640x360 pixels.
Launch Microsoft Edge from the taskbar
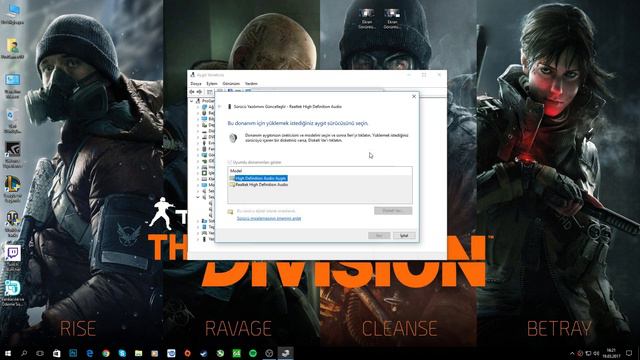point(89,353)
